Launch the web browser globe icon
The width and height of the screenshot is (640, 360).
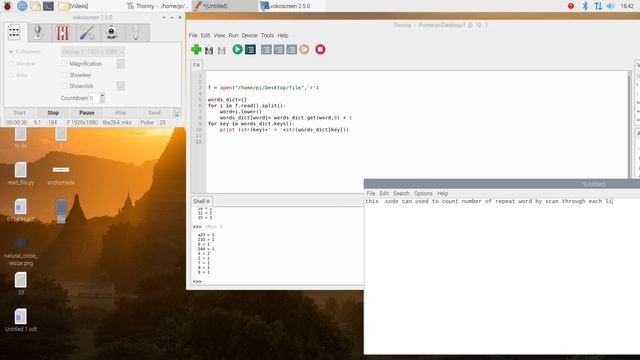22,6
